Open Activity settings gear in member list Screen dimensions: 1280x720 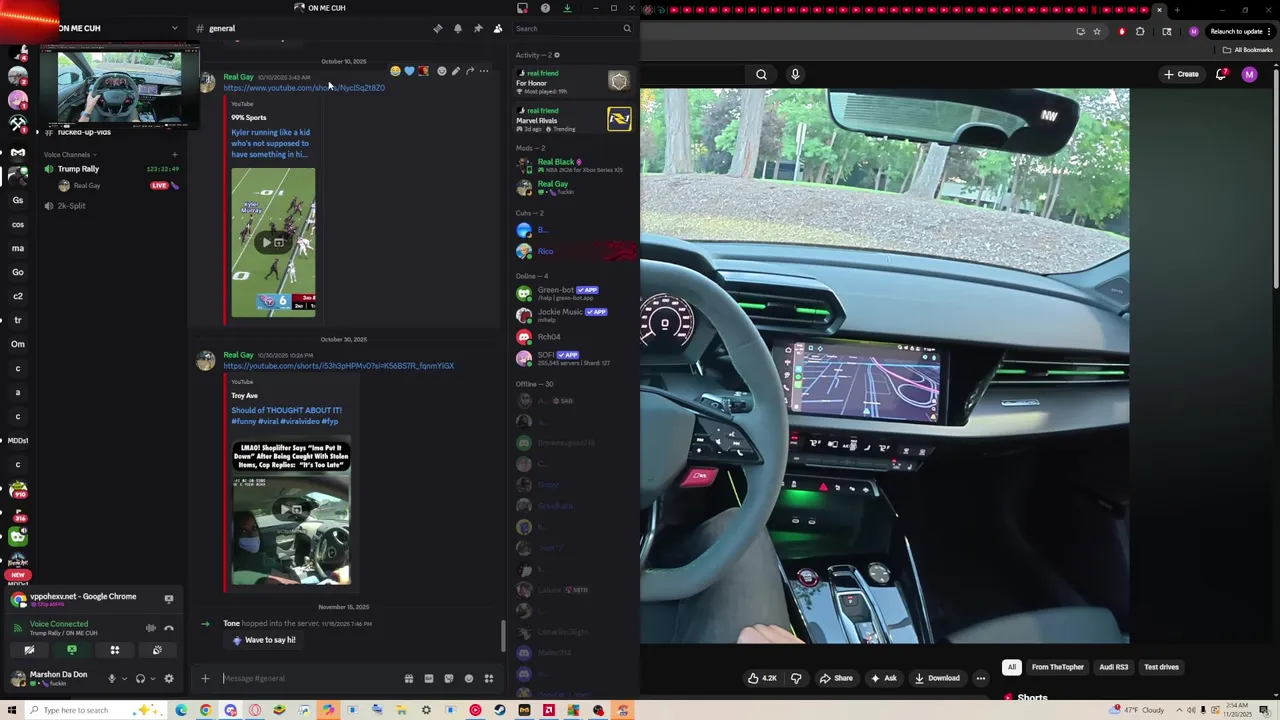coord(557,55)
